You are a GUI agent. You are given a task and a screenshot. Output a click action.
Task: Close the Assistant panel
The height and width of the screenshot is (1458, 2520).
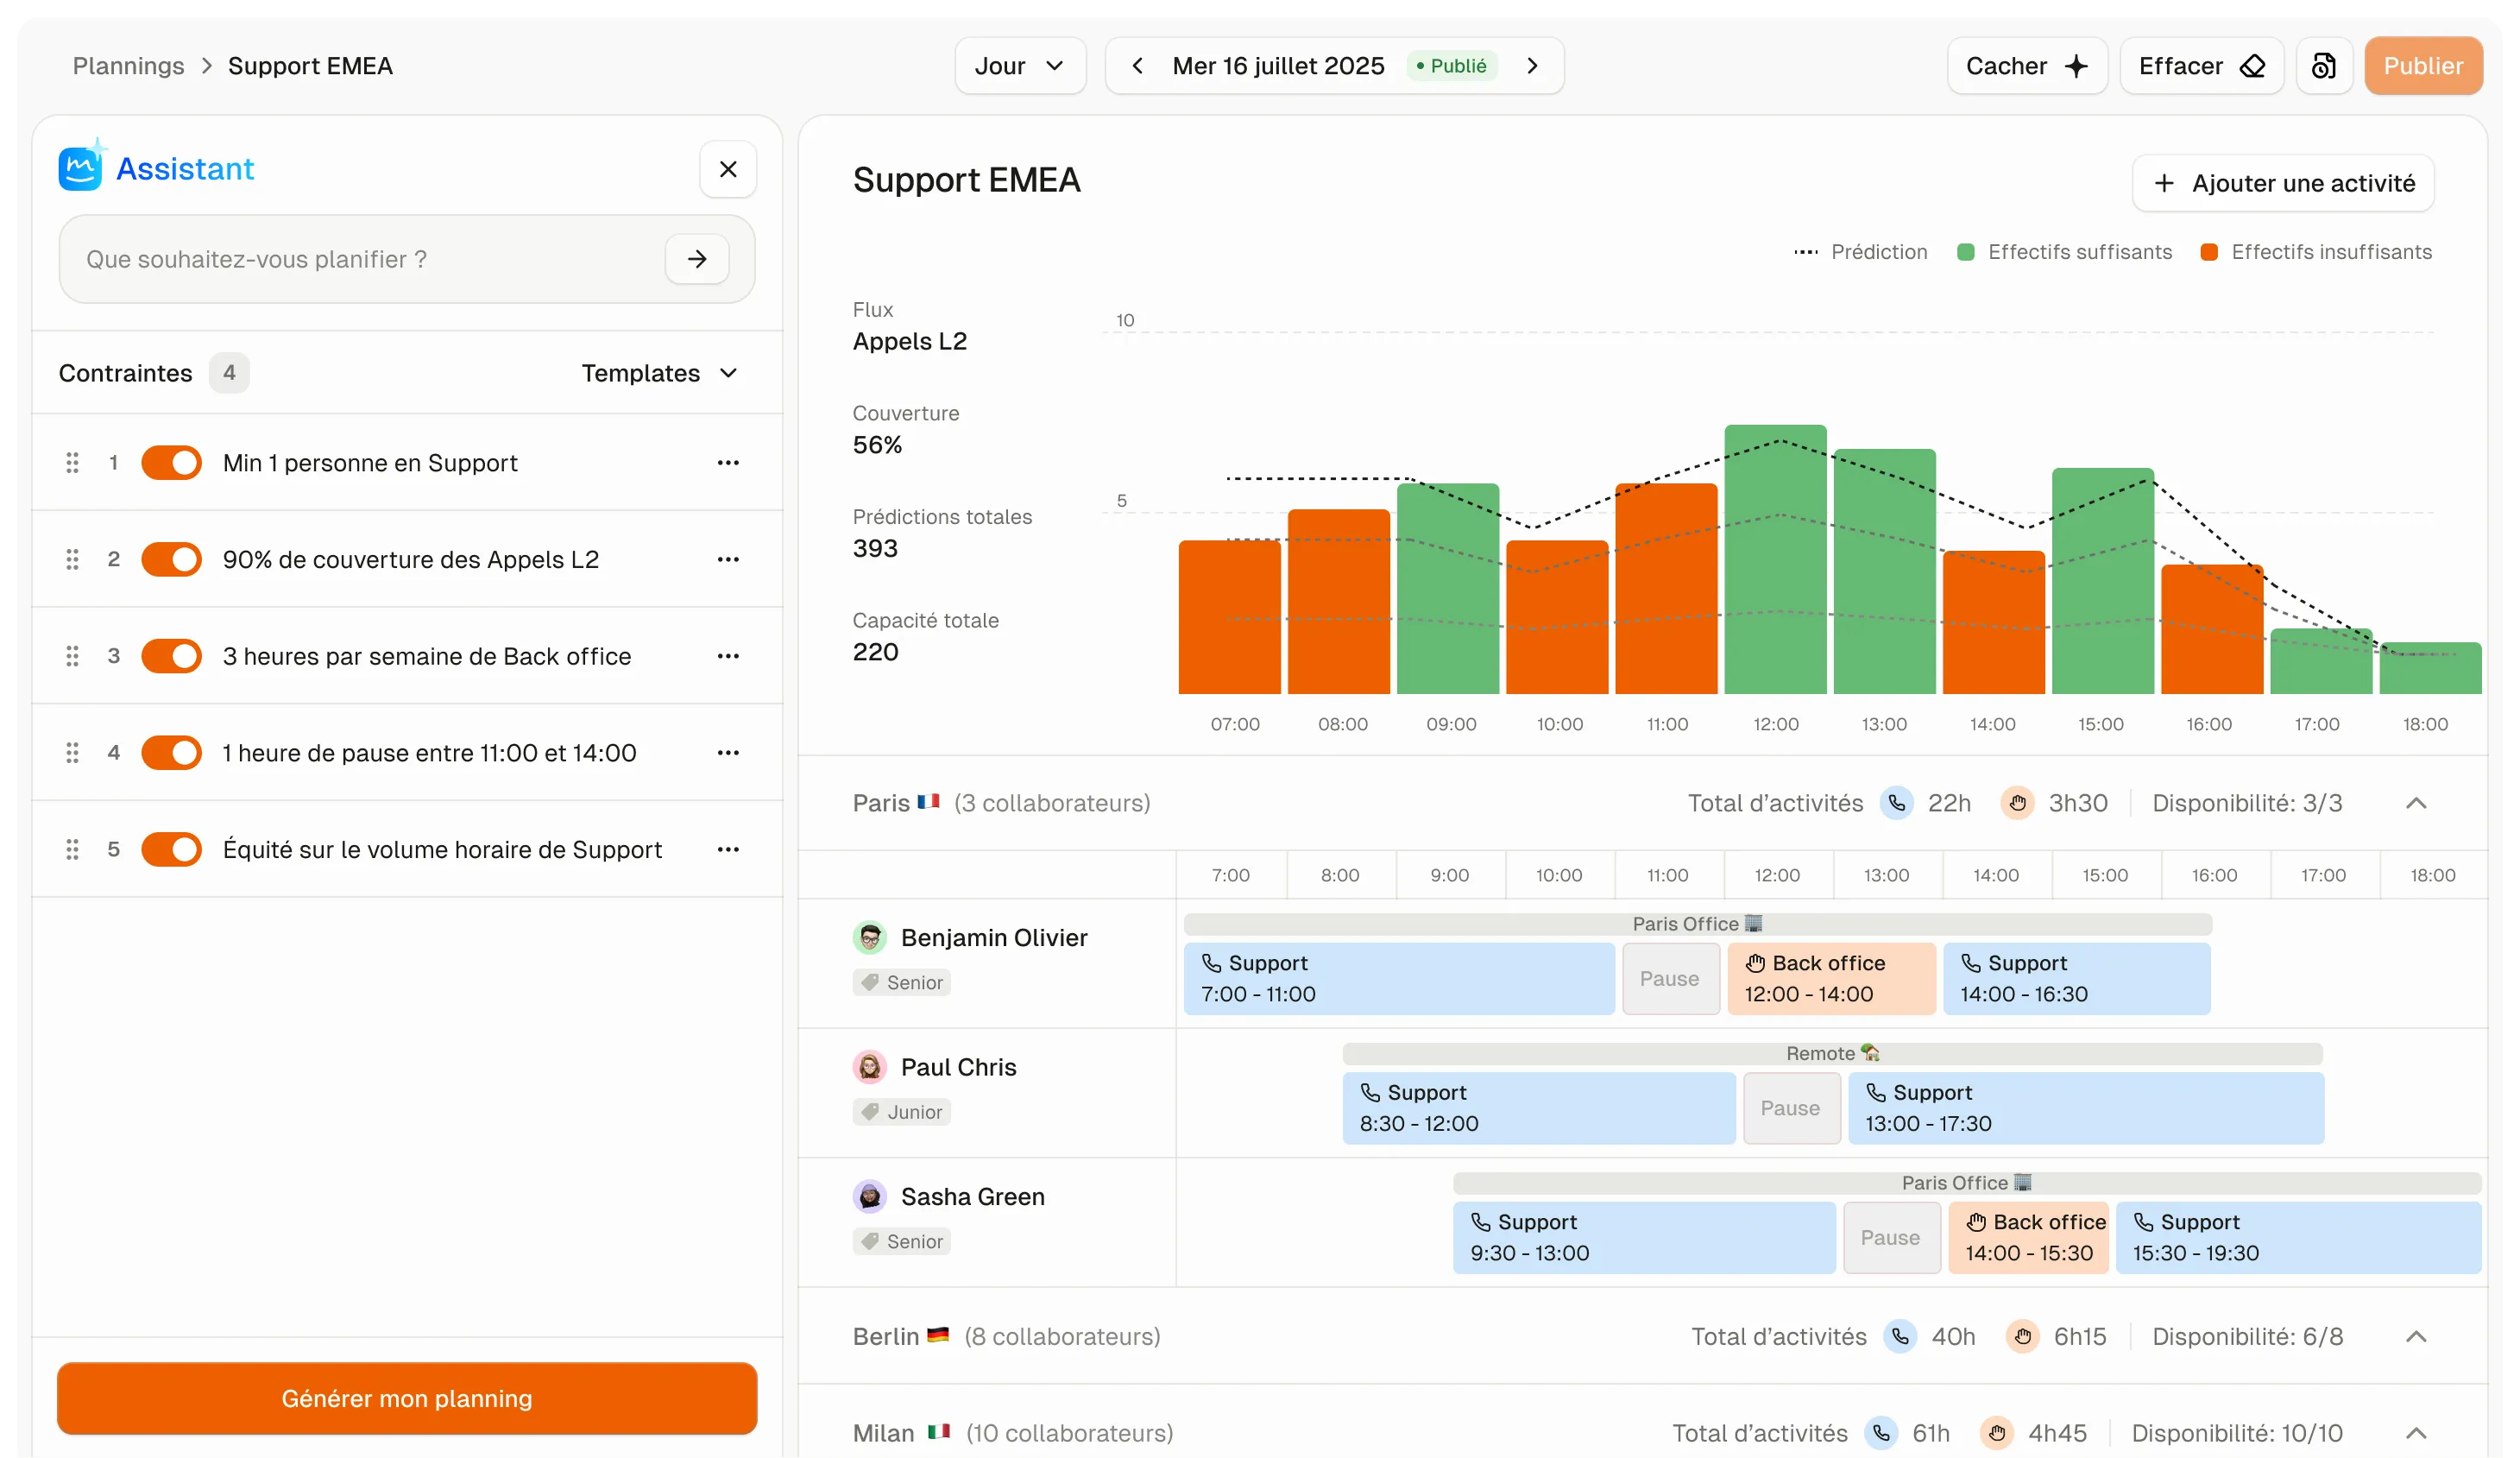(728, 169)
